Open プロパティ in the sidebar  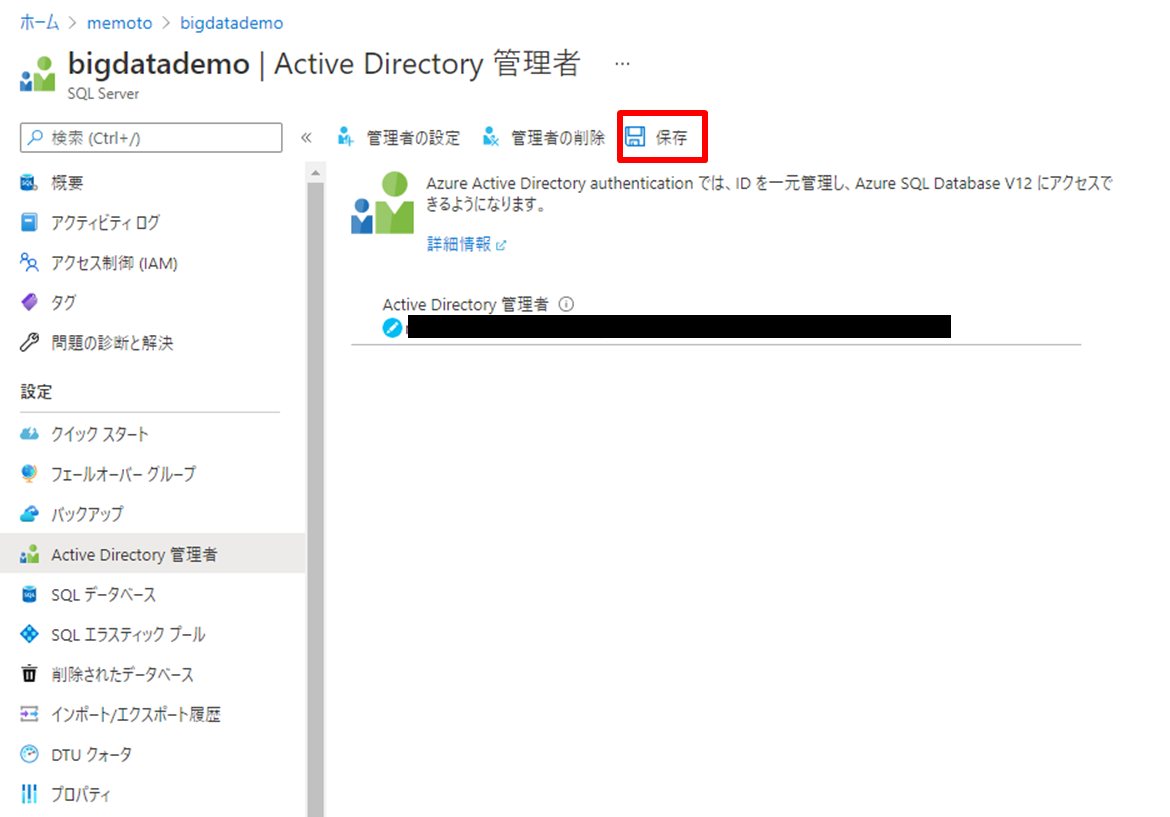coord(81,794)
